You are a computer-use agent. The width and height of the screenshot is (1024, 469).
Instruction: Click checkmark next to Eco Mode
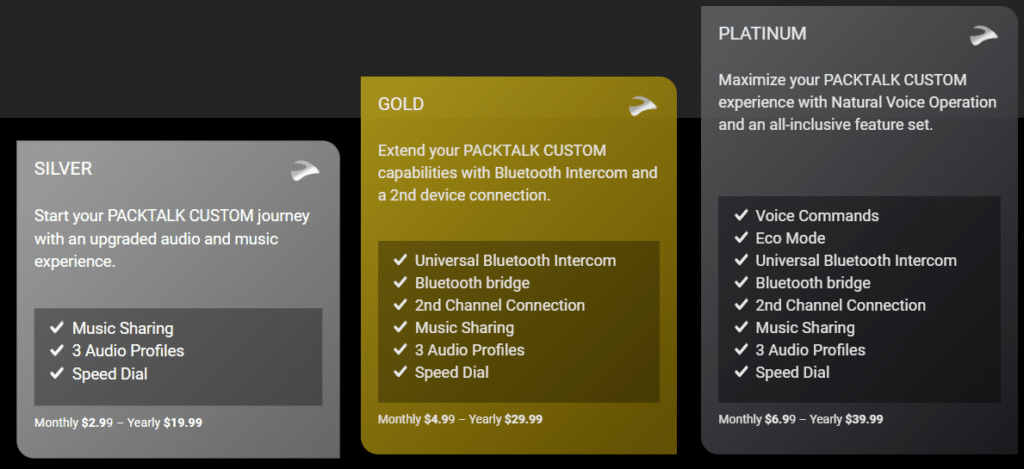[741, 238]
